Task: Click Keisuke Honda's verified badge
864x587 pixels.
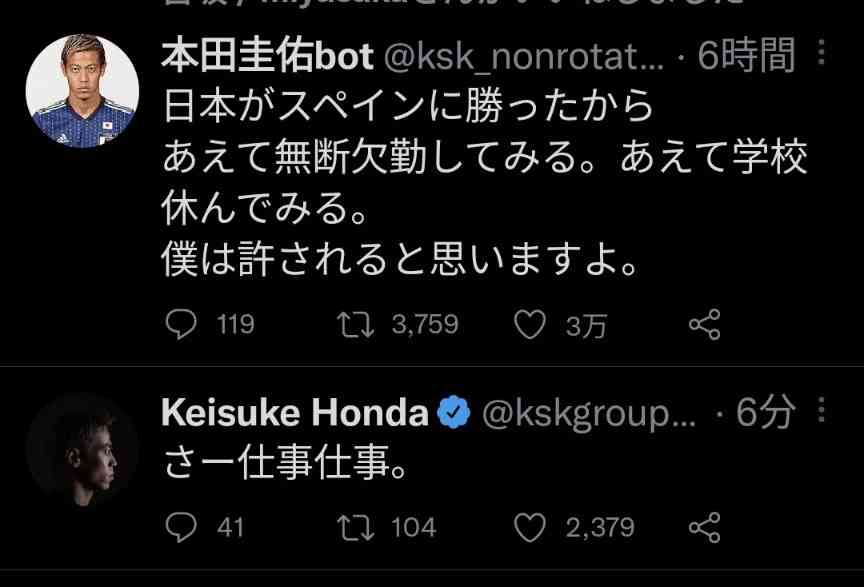Action: (456, 413)
